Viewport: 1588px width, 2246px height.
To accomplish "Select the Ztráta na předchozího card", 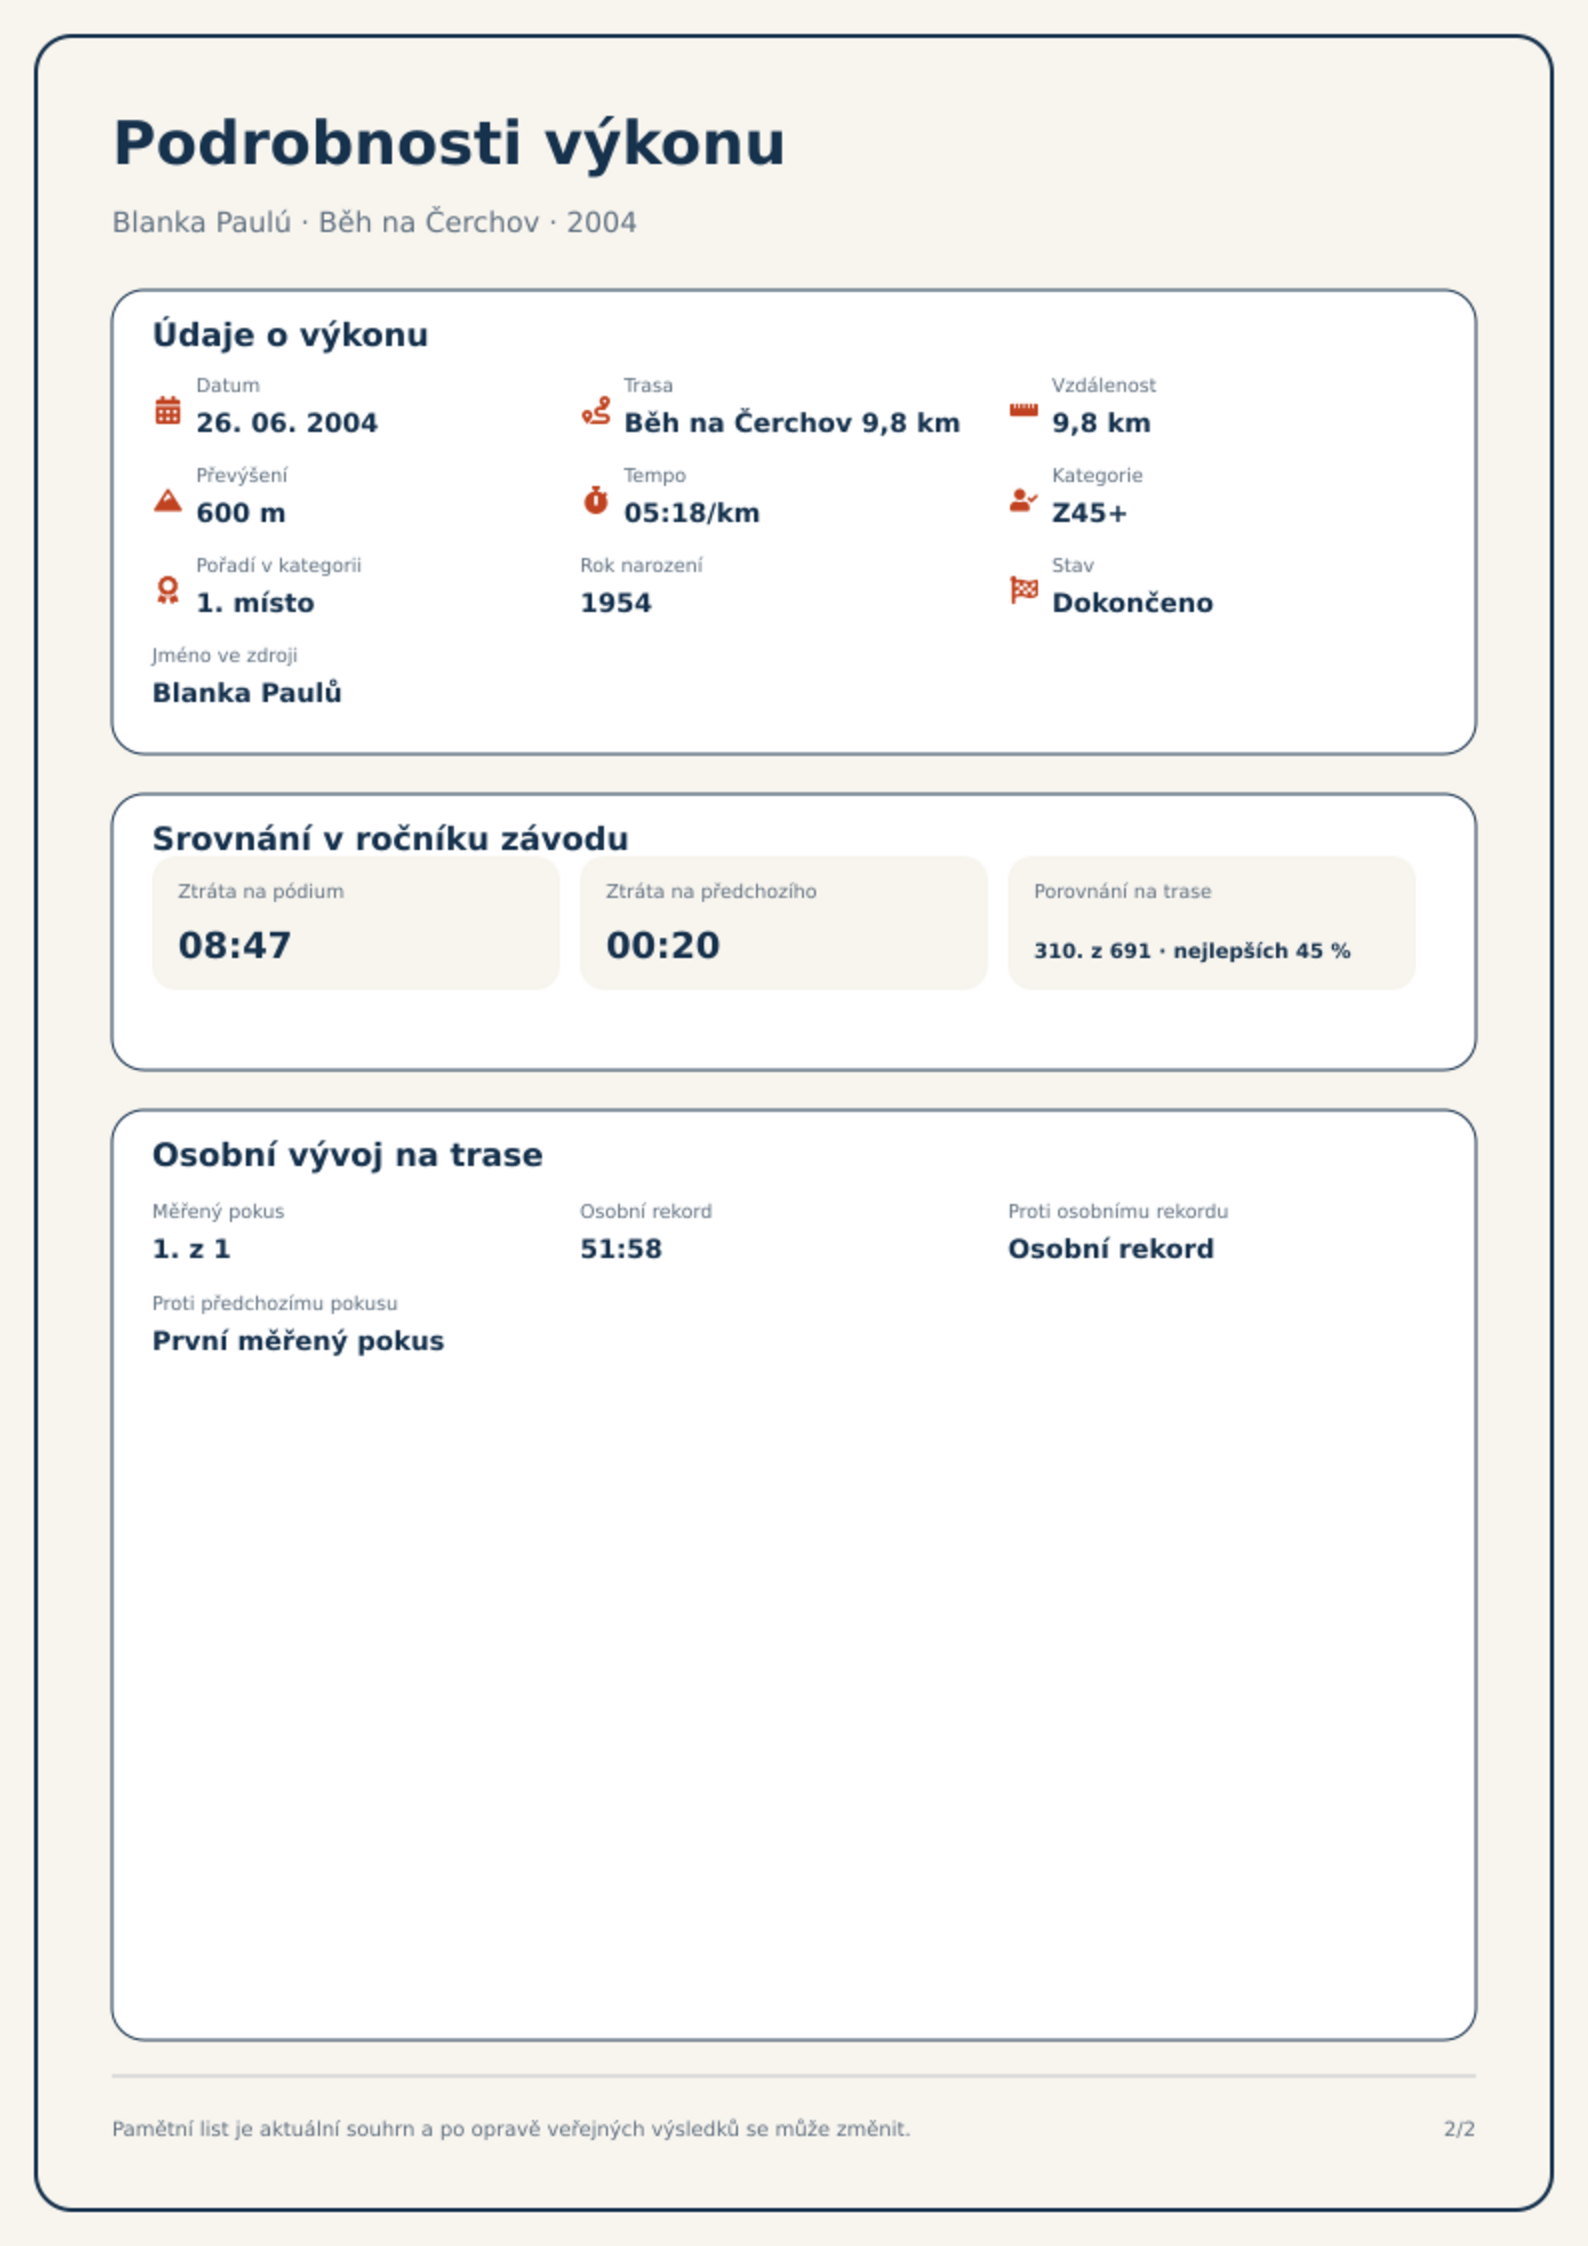I will (x=784, y=922).
